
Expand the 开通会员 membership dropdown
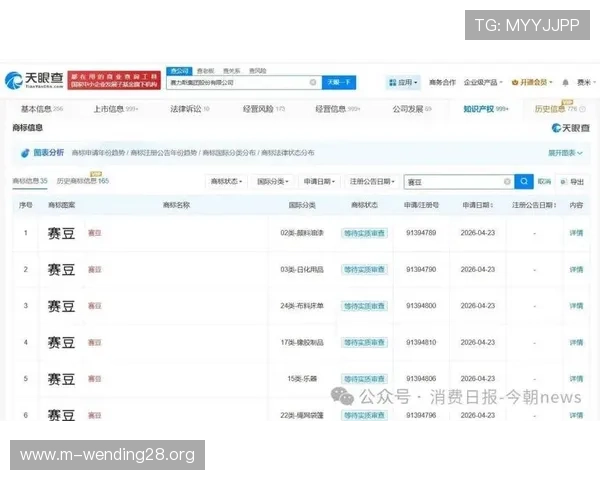click(532, 82)
